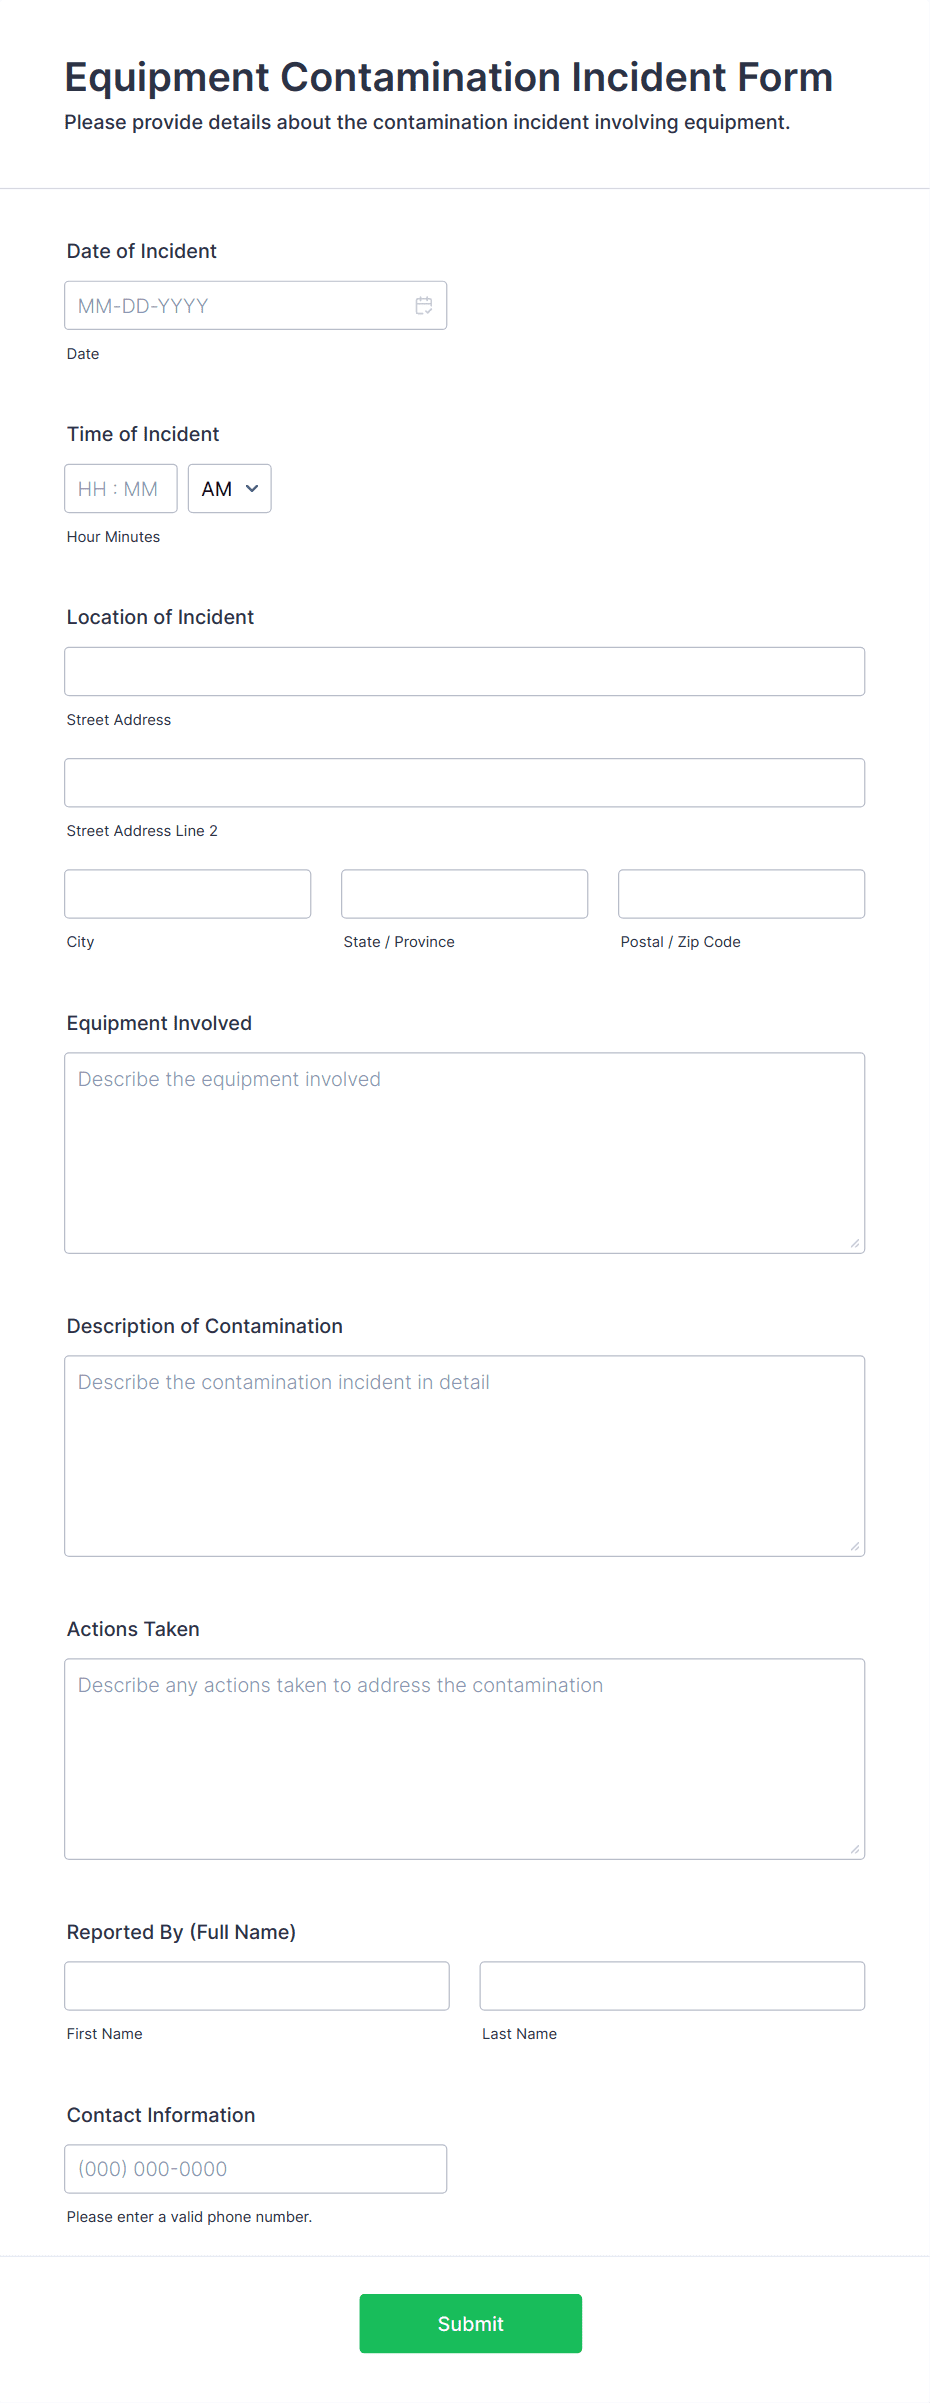The image size is (930, 2403).
Task: Click the Equipment Involved text area
Action: (x=464, y=1150)
